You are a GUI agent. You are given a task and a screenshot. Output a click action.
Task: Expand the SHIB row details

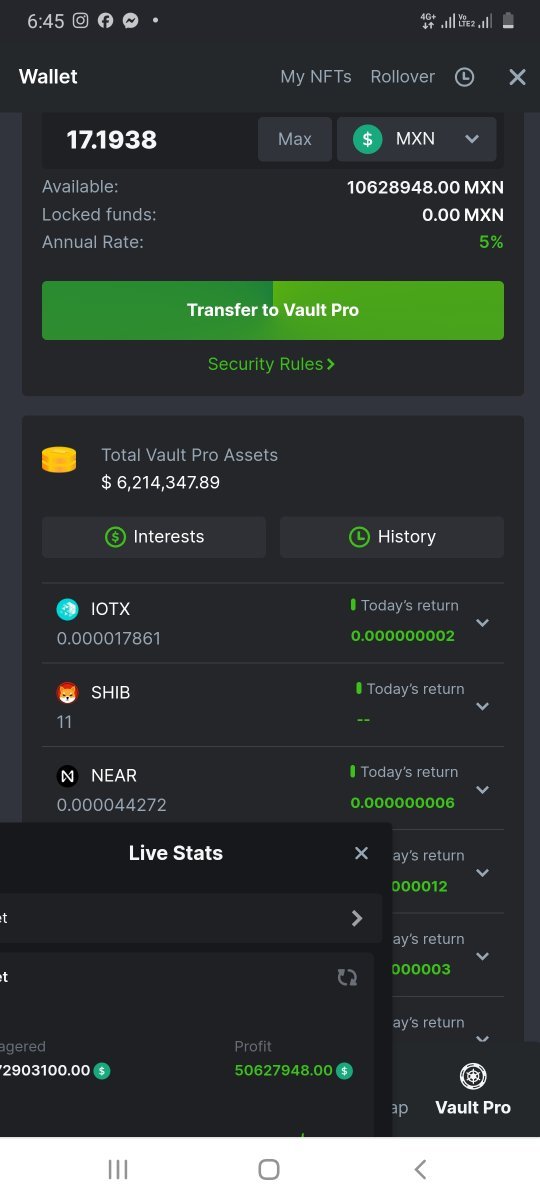[482, 706]
